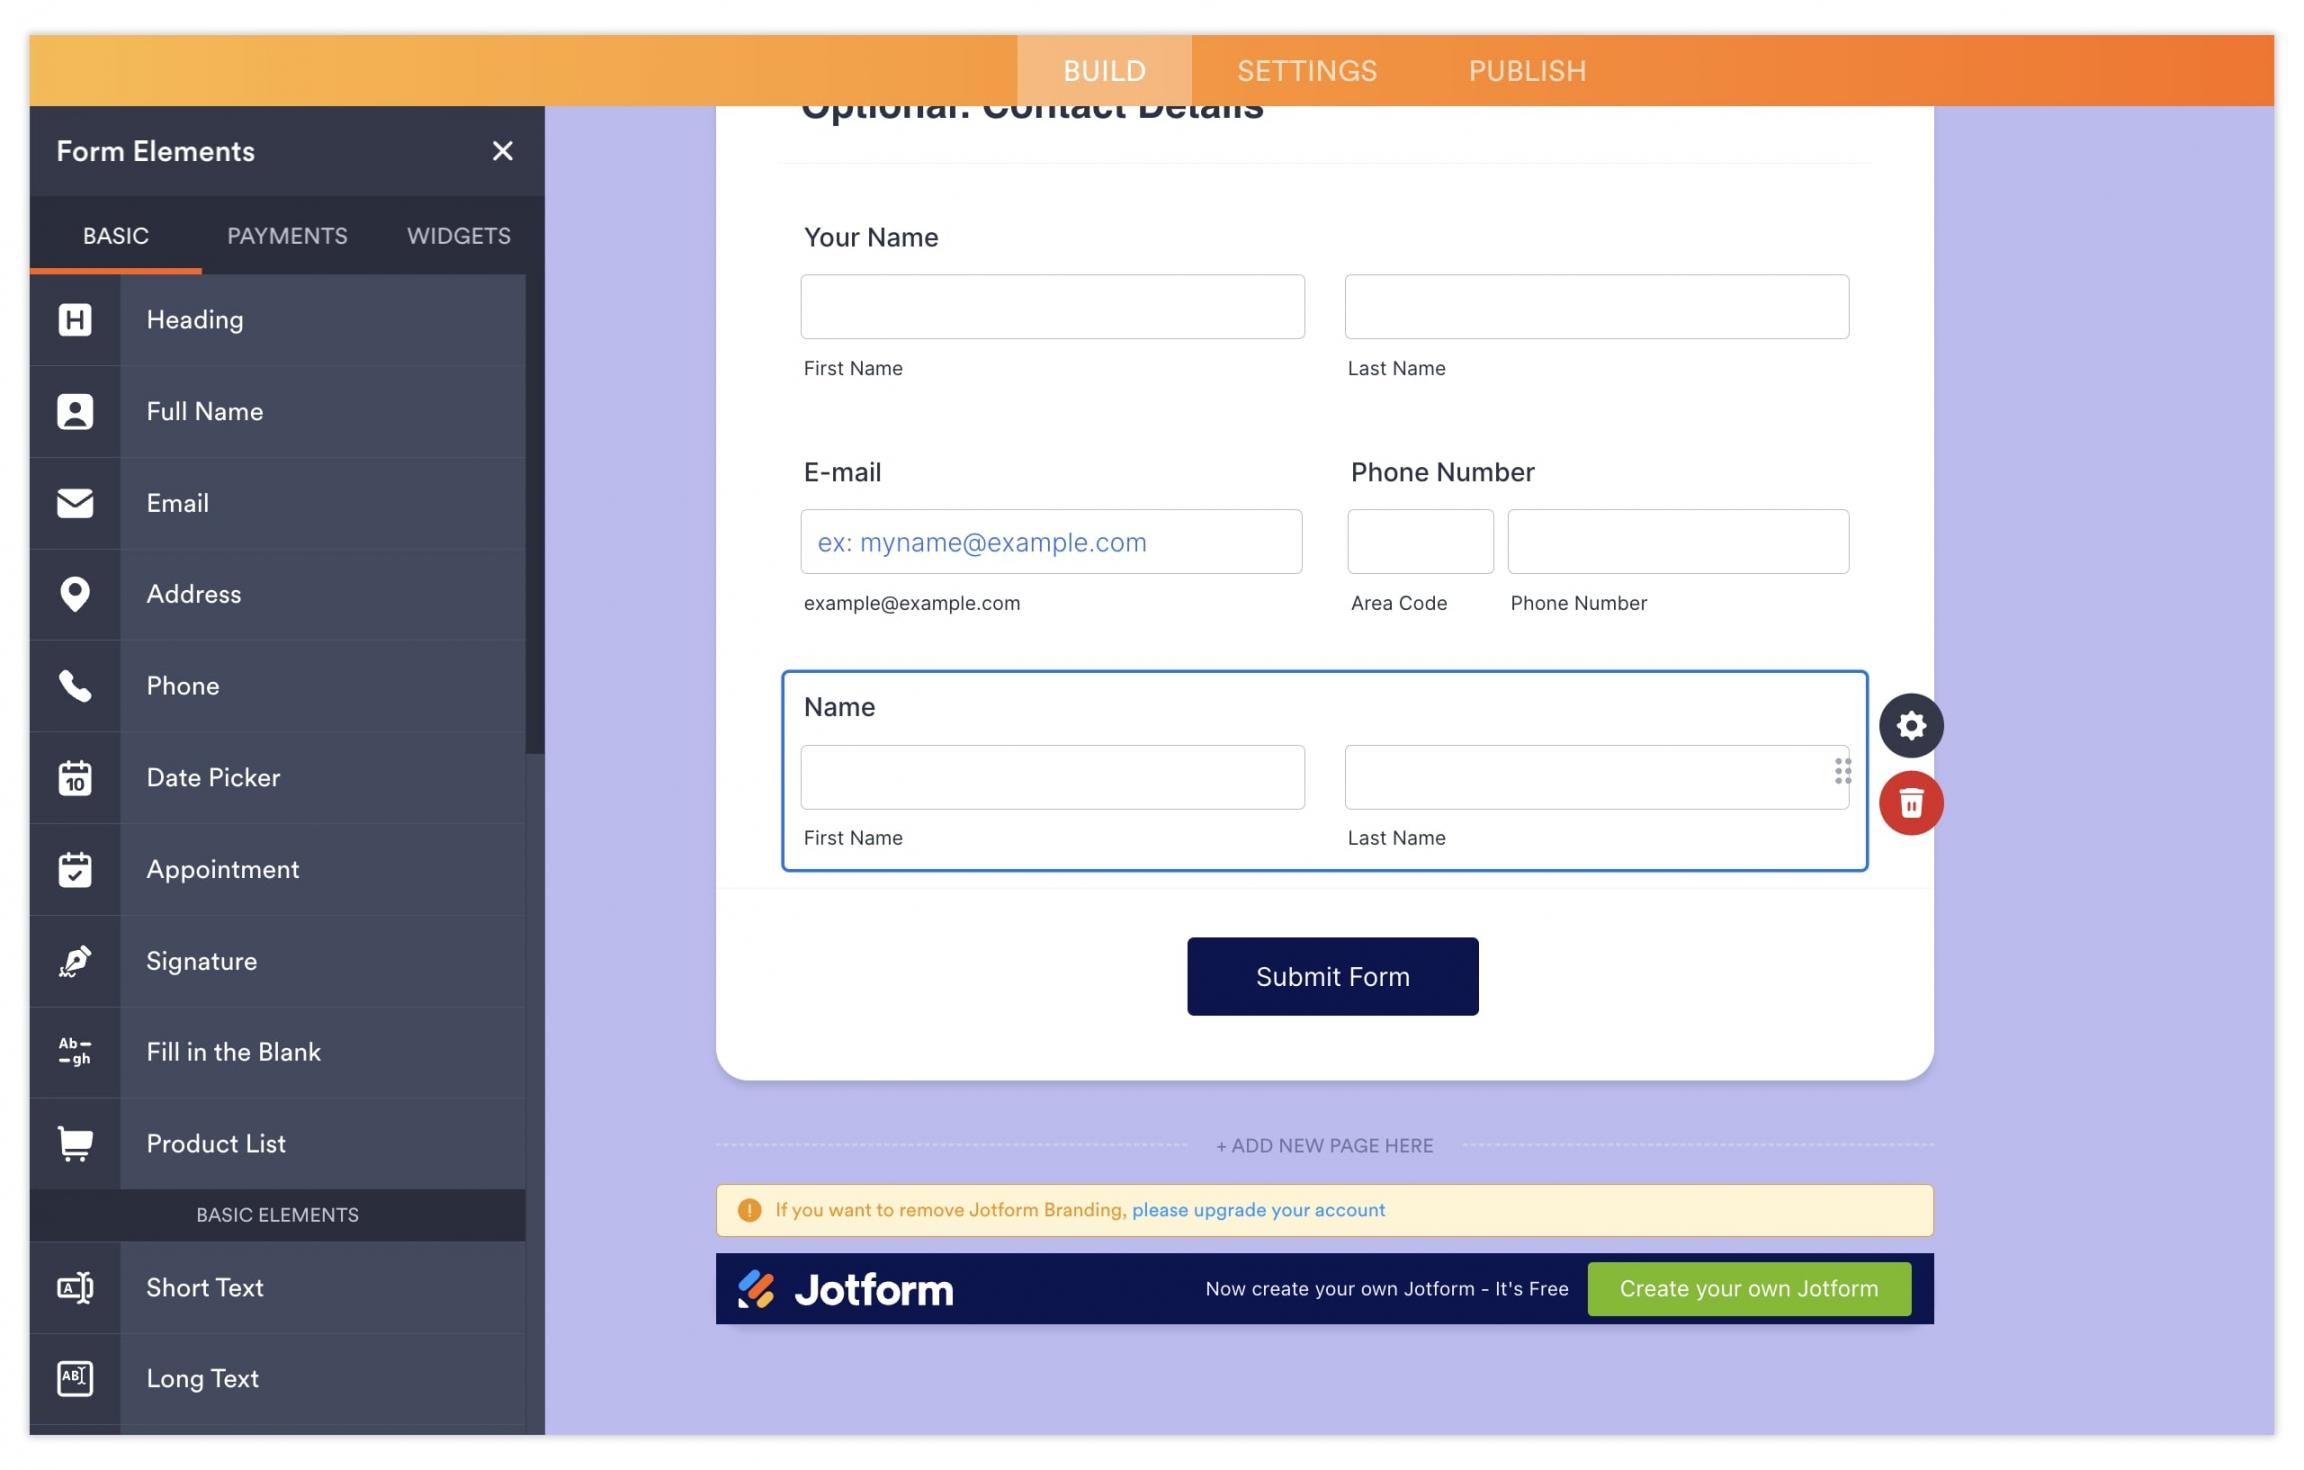Click the E-mail field label
Viewport: 2304px width, 1470px height.
tap(842, 472)
